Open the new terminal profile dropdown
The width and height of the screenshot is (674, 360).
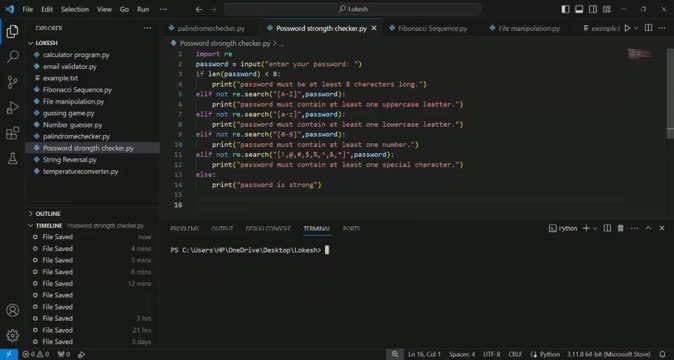[x=595, y=229]
